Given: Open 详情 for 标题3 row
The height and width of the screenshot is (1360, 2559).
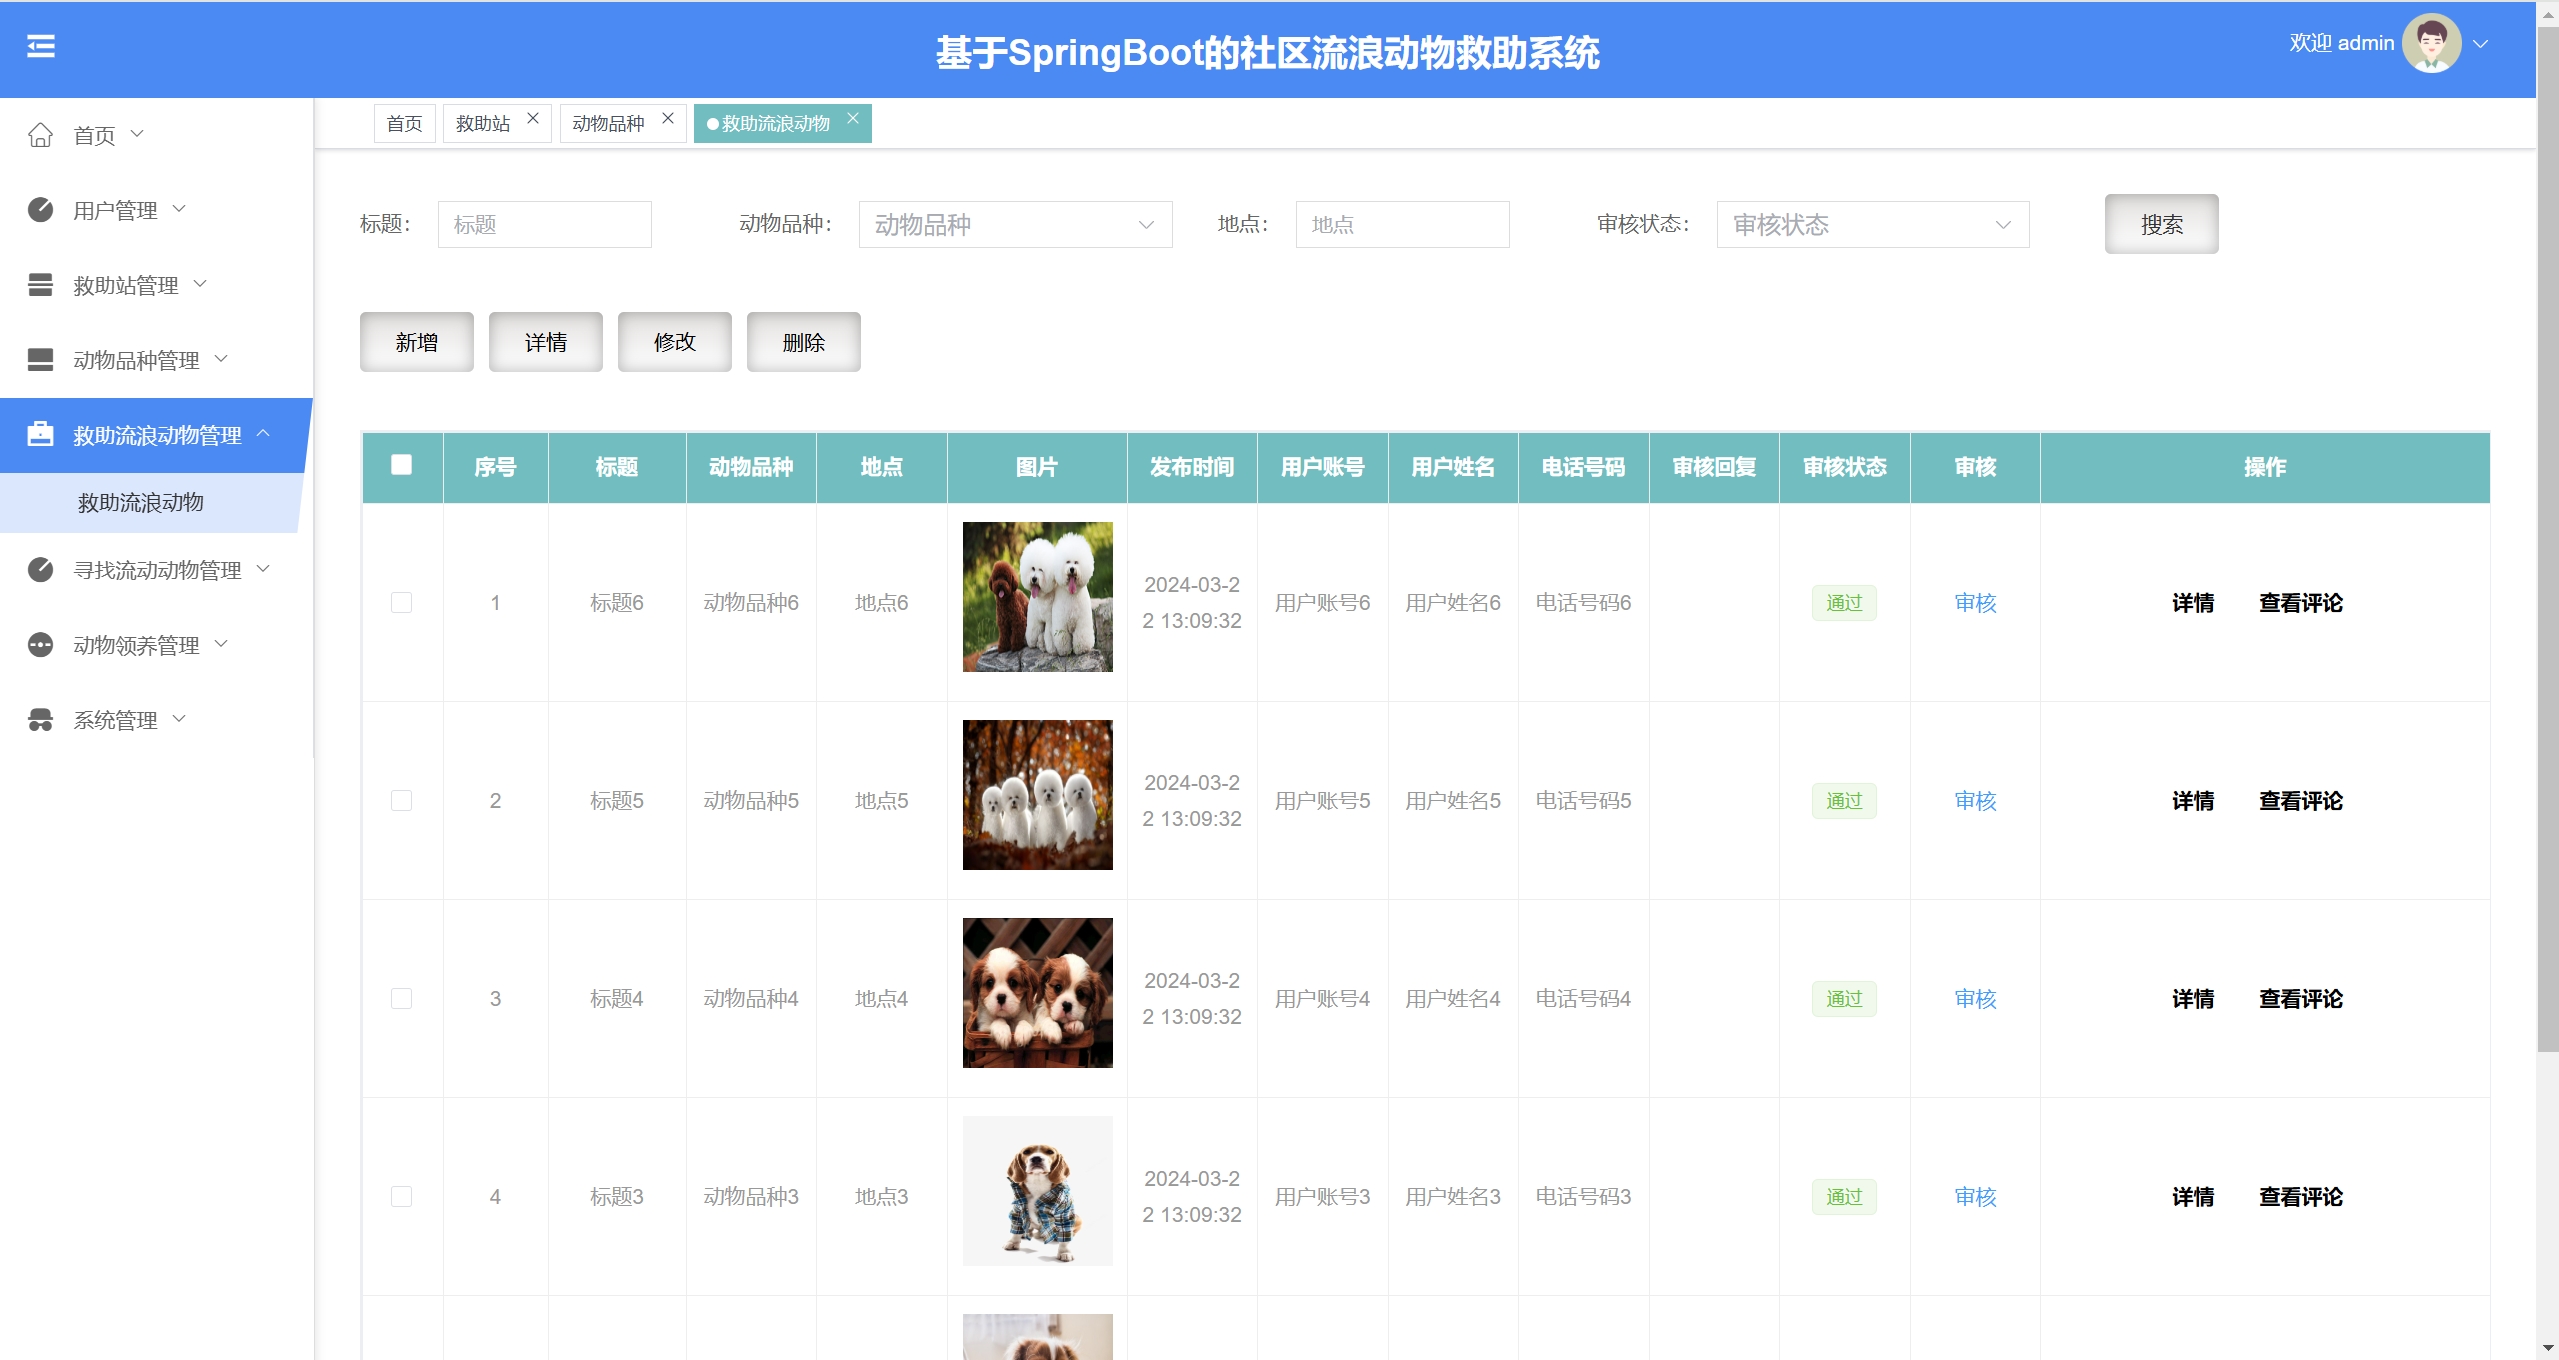Looking at the screenshot, I should point(2193,1197).
